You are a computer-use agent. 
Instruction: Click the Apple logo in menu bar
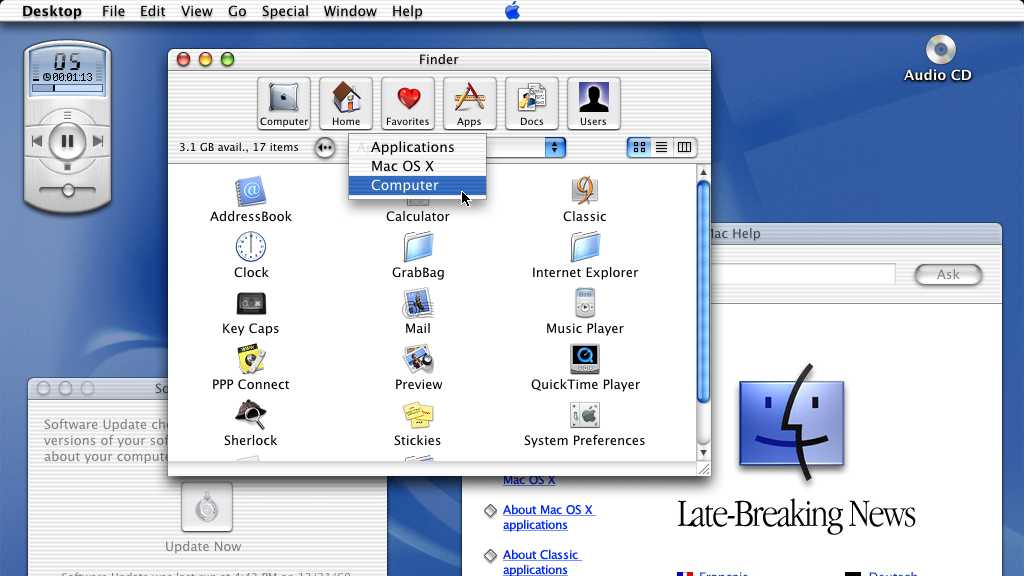coord(512,11)
